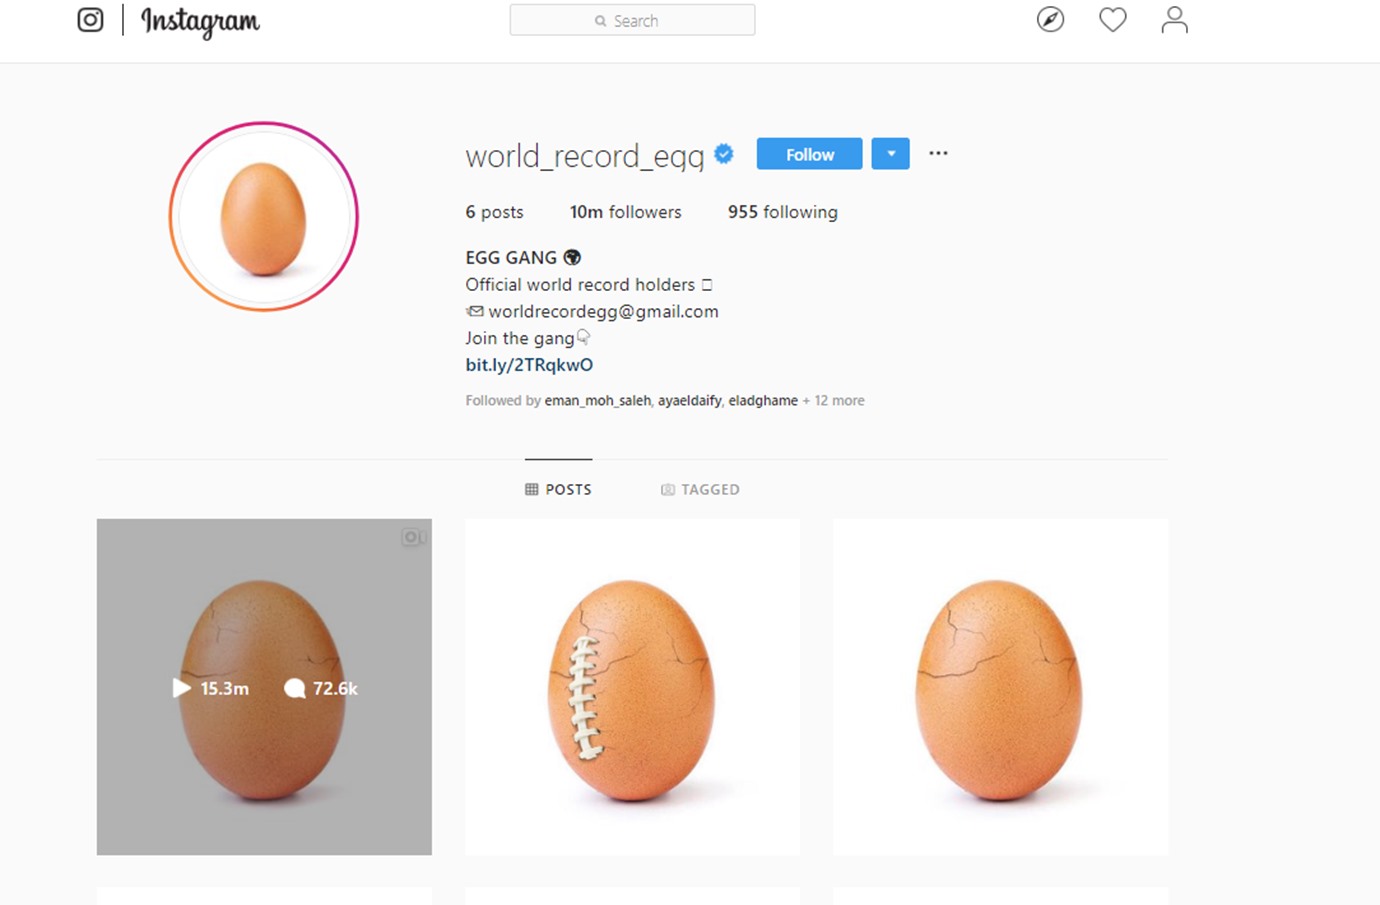The image size is (1380, 905).
Task: Click the Instagram wordmark logo
Action: point(200,21)
